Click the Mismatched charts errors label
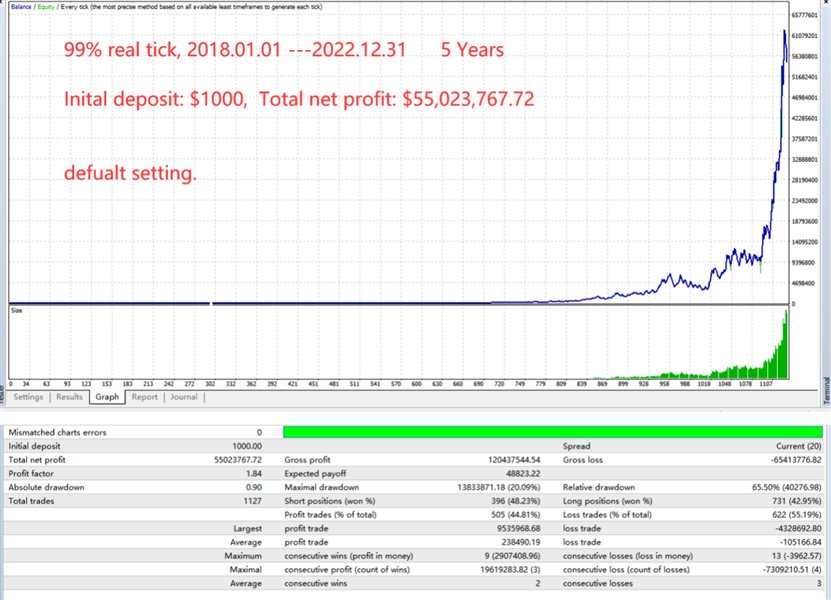This screenshot has width=831, height=600. pos(57,433)
